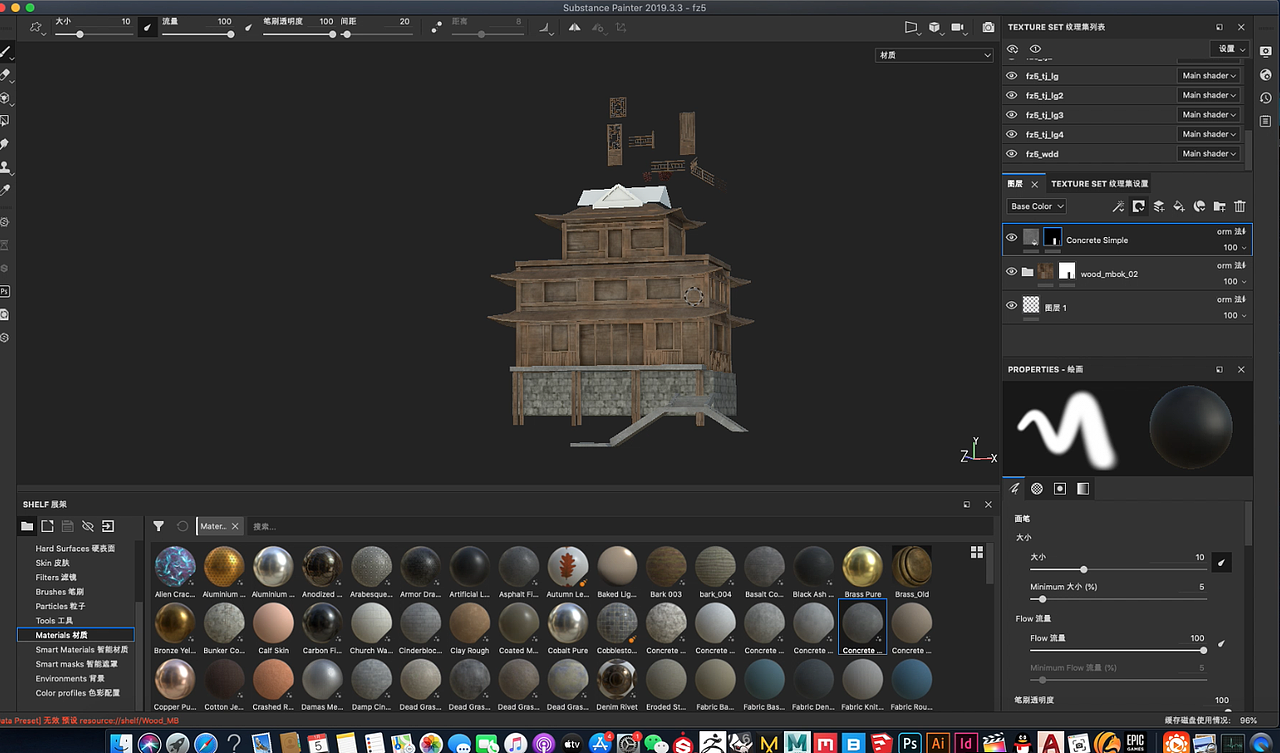Screen dimensions: 1280x753
Task: Click the shelf folder icon
Action: pyautogui.click(x=27, y=526)
